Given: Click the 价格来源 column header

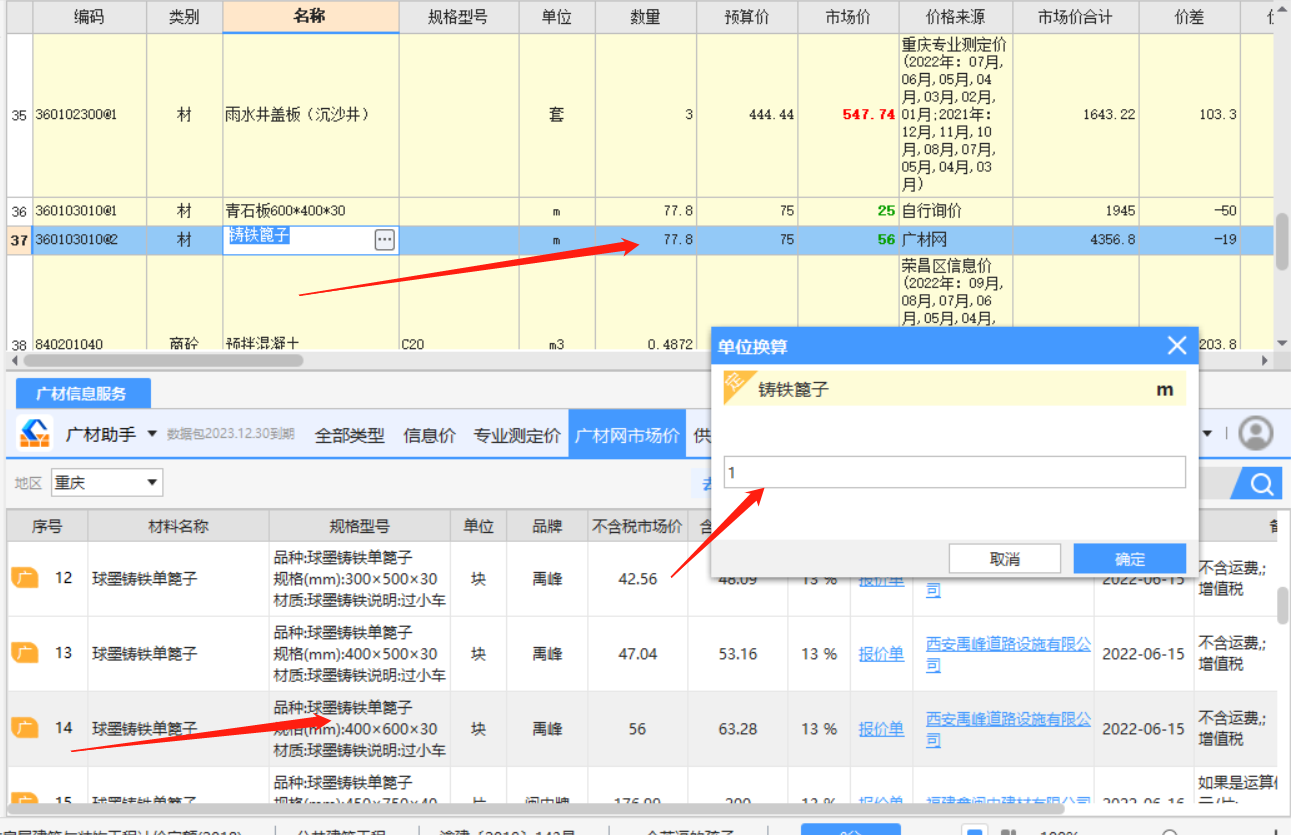Looking at the screenshot, I should pos(956,17).
